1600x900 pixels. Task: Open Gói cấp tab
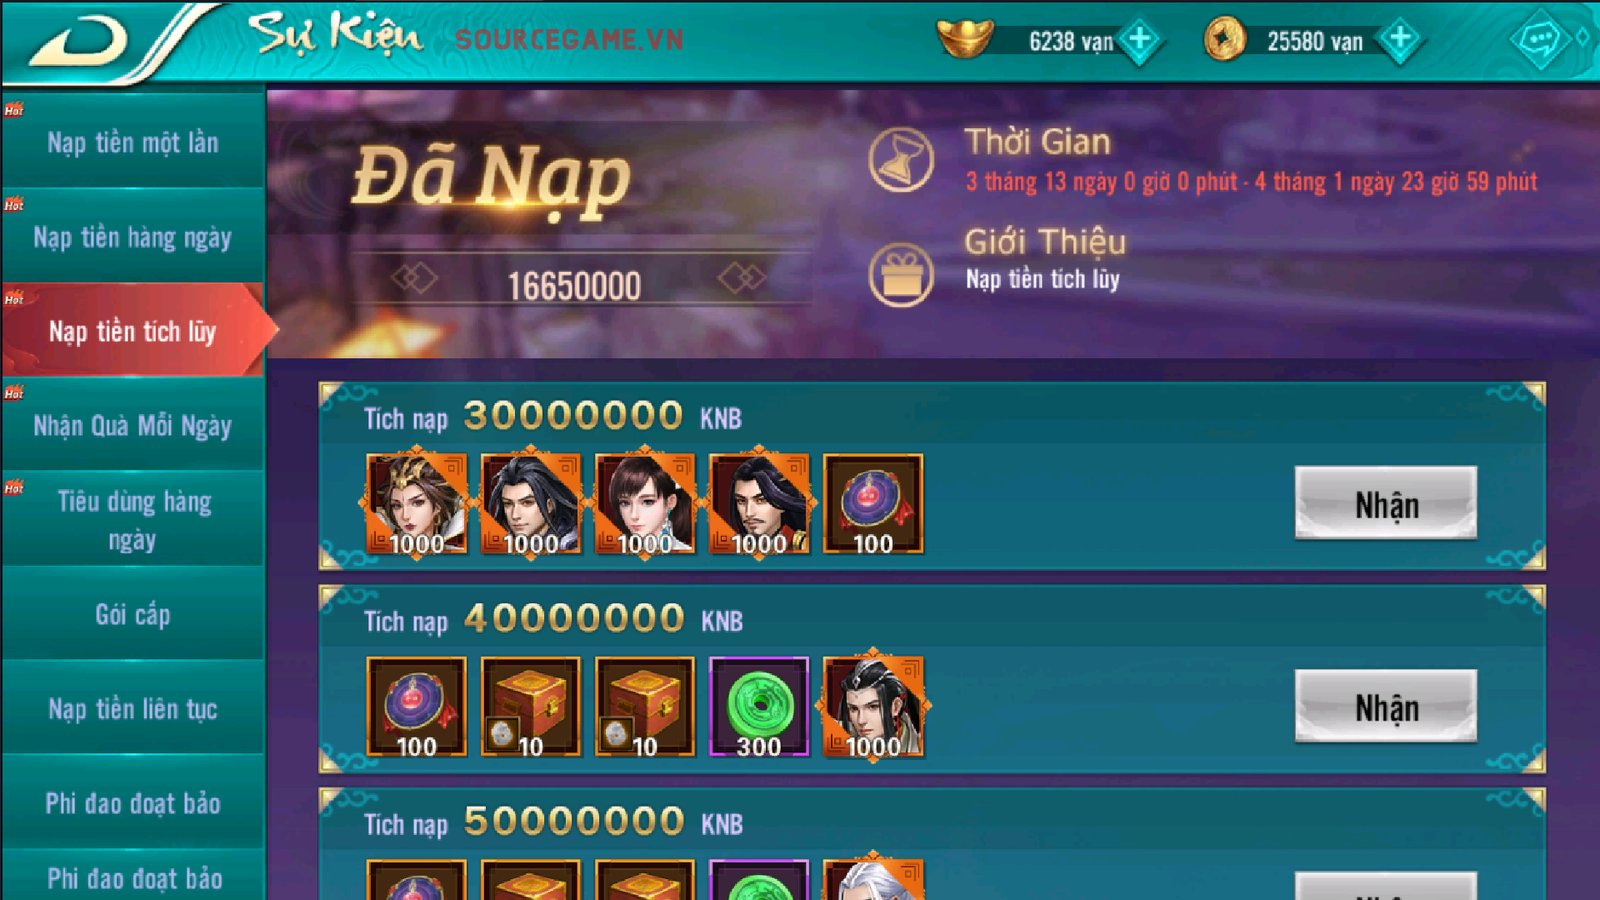[x=133, y=614]
